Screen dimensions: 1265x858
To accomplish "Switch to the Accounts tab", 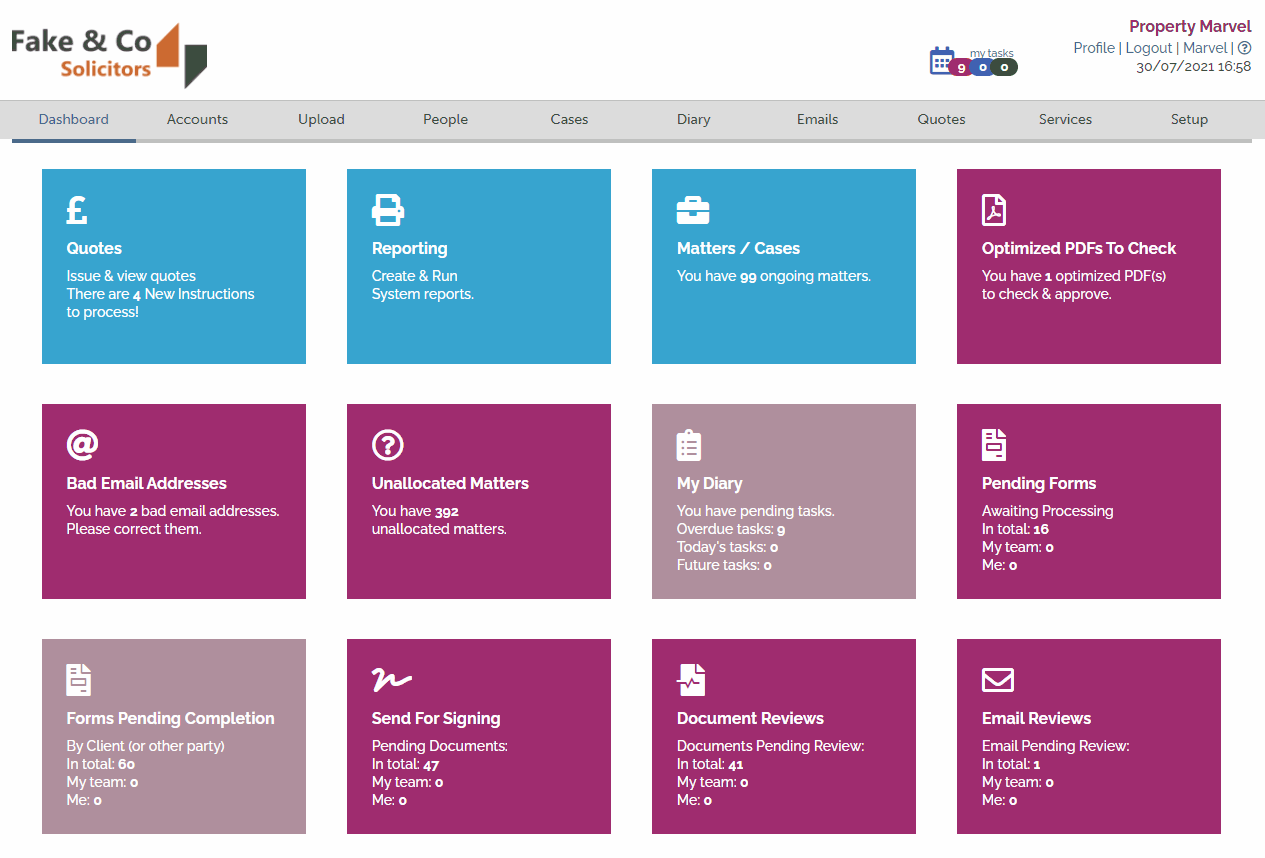I will coord(197,119).
